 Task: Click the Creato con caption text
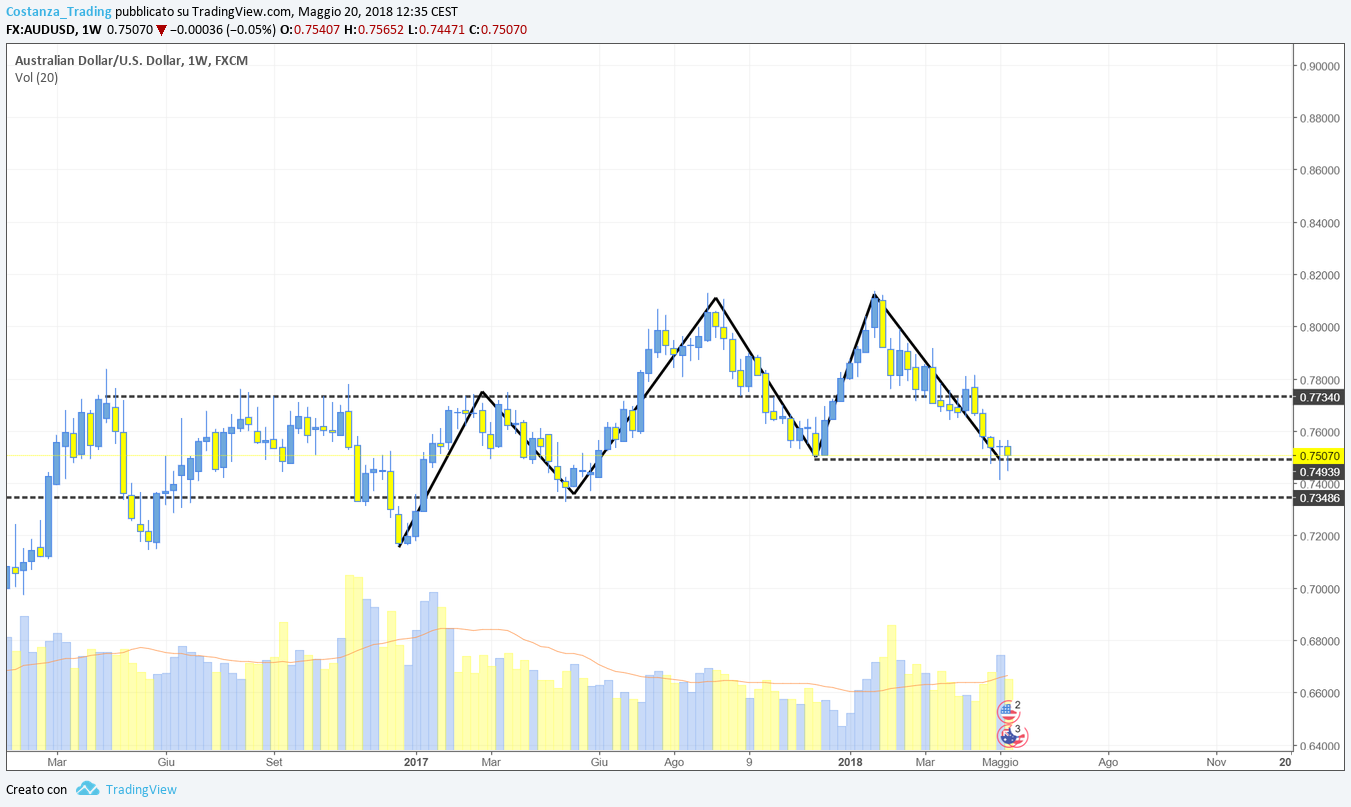(37, 789)
